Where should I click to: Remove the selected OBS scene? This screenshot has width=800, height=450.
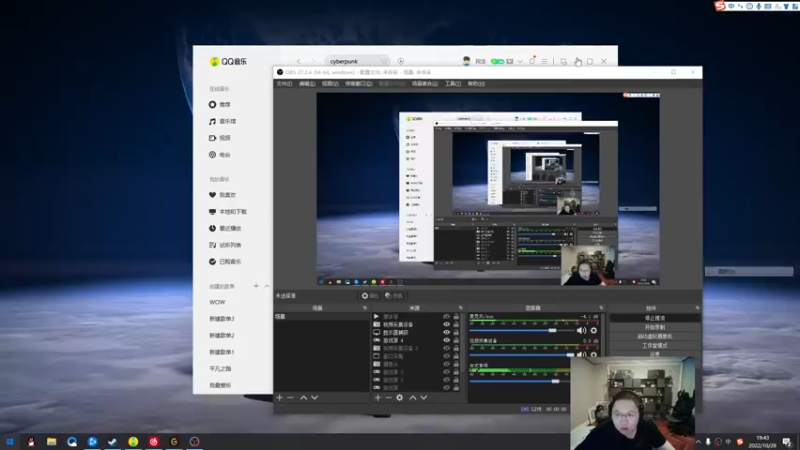290,397
